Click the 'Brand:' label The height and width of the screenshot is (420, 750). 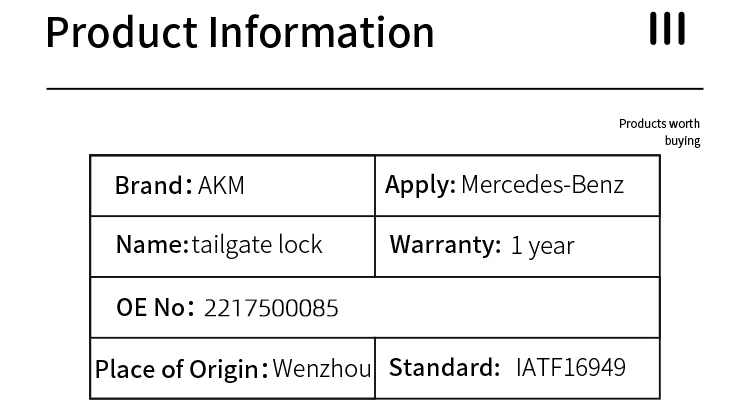click(153, 185)
